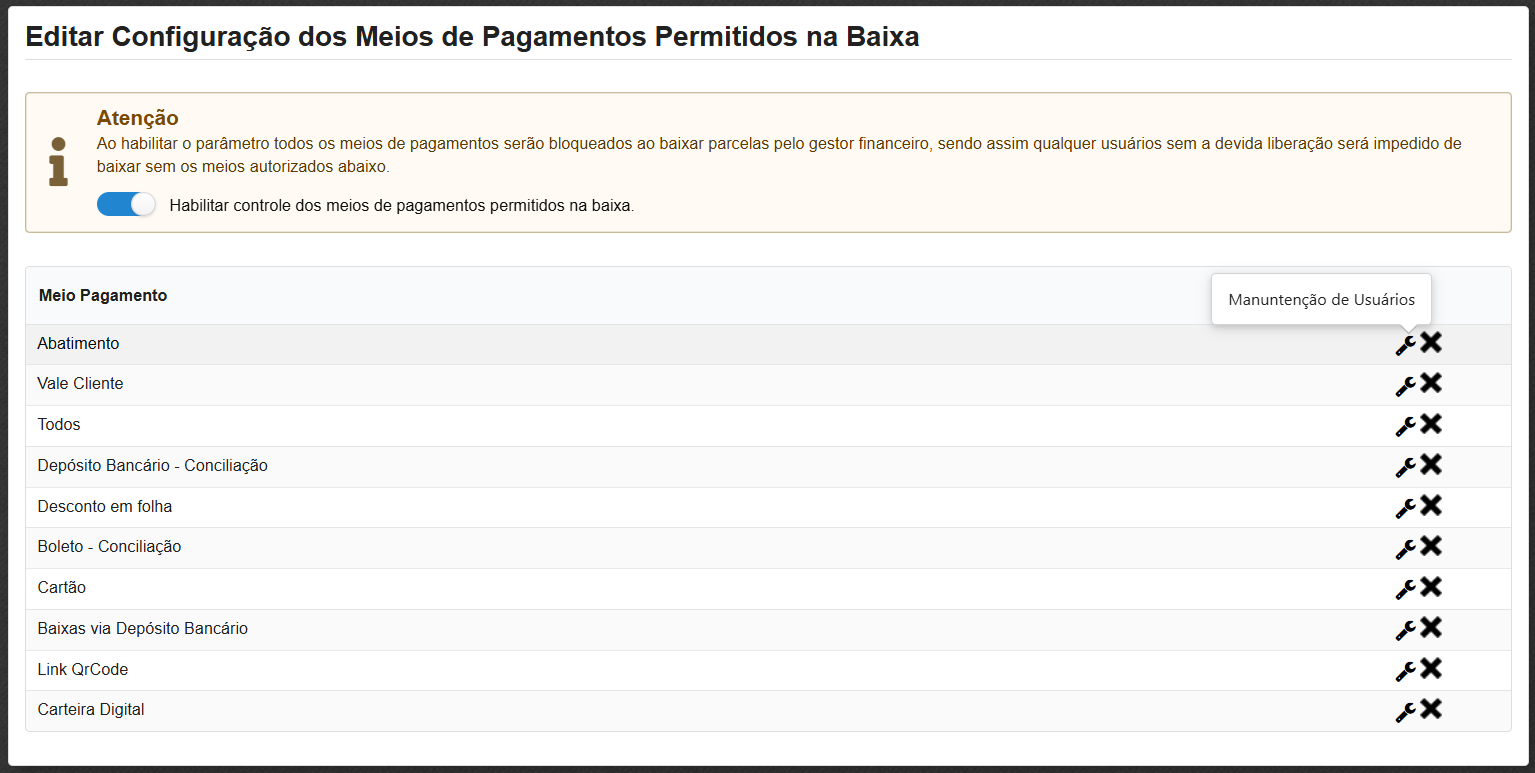Remove the Vale Cliente payment method
This screenshot has width=1535, height=773.
click(x=1431, y=383)
